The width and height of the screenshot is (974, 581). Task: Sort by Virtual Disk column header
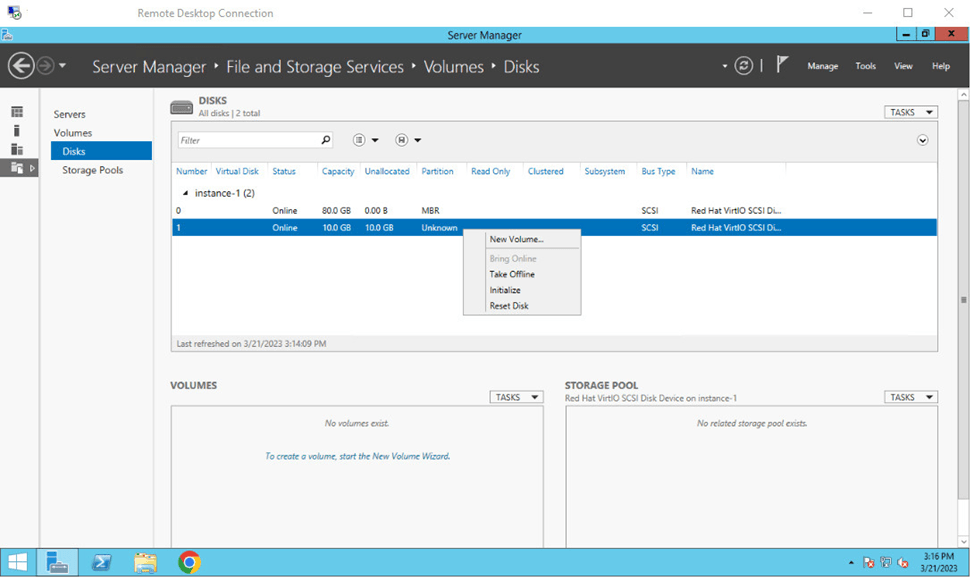237,172
